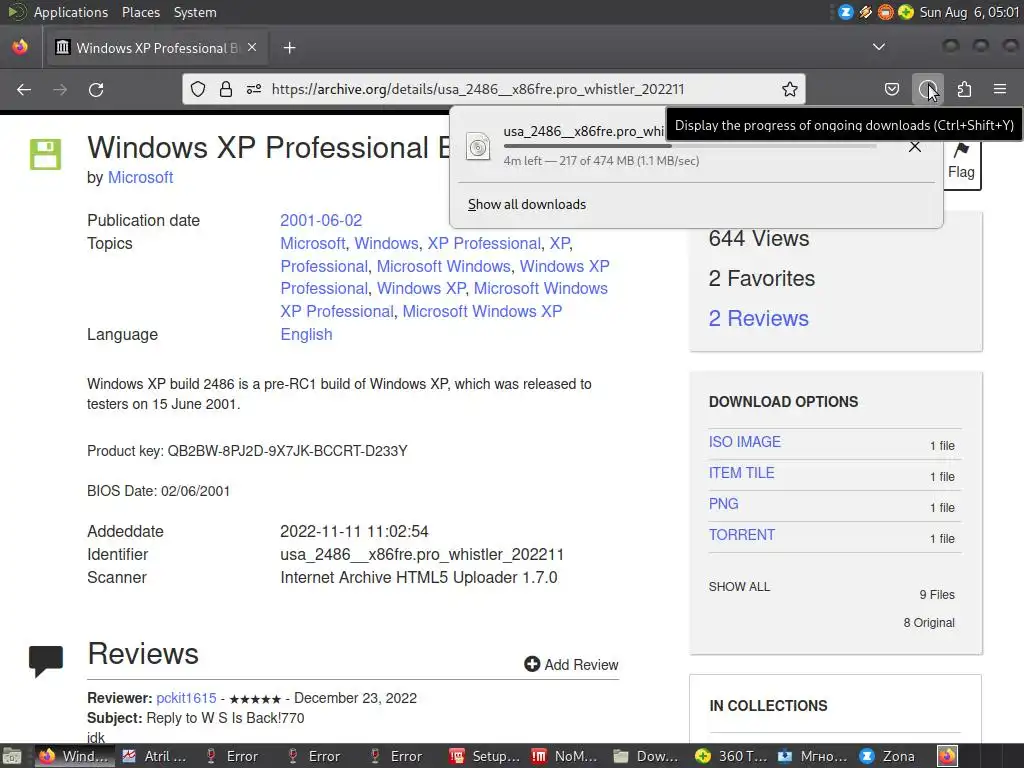This screenshot has width=1024, height=768.
Task: Select the green floppy software icon
Action: click(45, 154)
